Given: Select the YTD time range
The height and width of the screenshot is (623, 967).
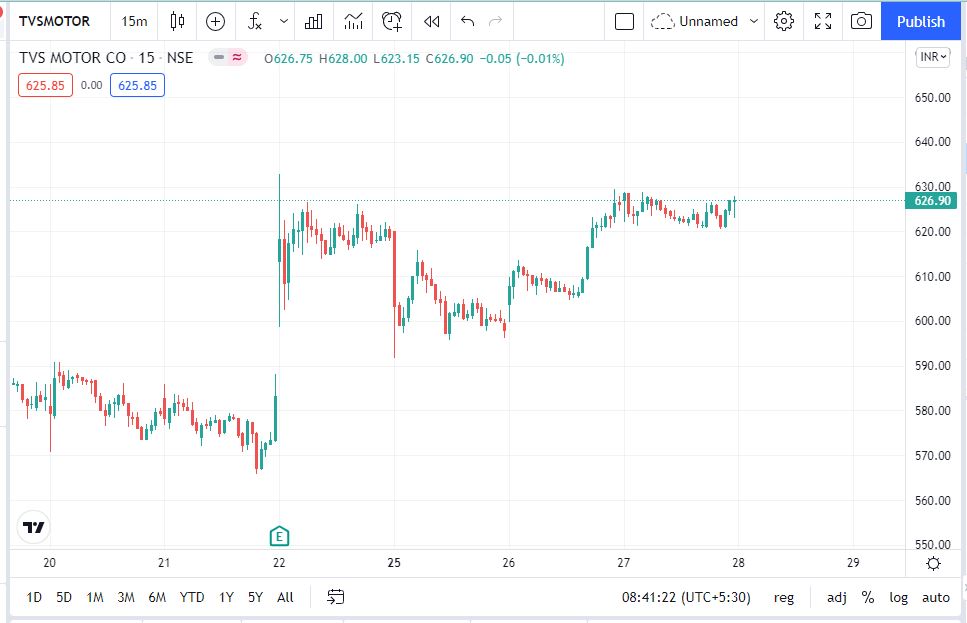Looking at the screenshot, I should (x=192, y=597).
